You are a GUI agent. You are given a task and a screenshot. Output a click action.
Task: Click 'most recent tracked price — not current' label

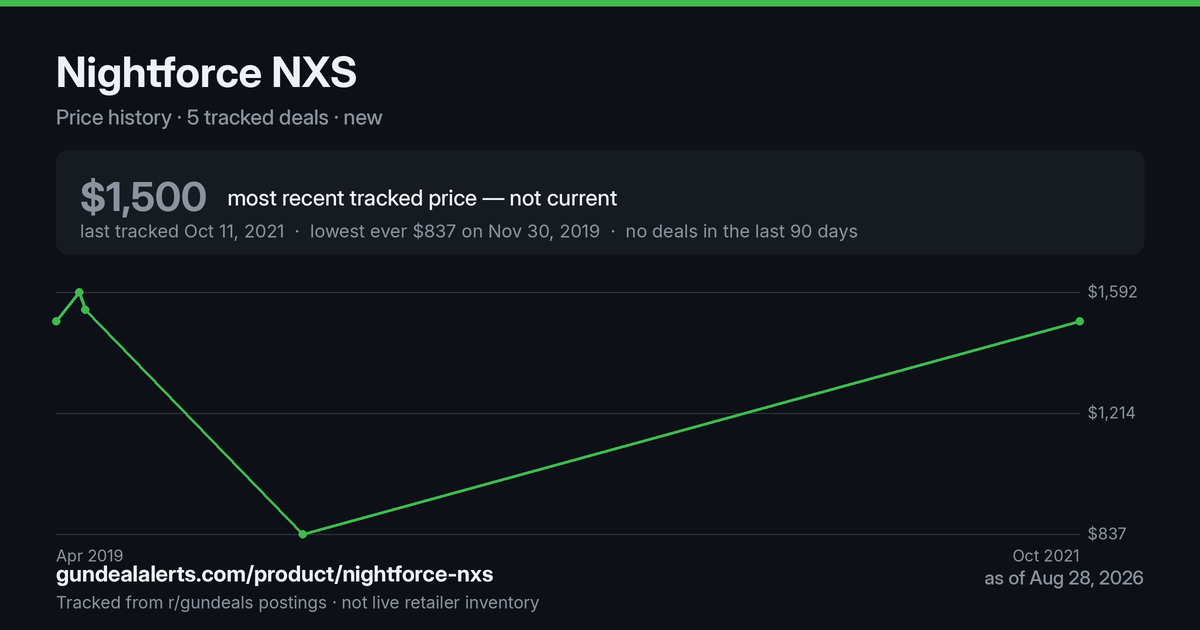[x=422, y=198]
